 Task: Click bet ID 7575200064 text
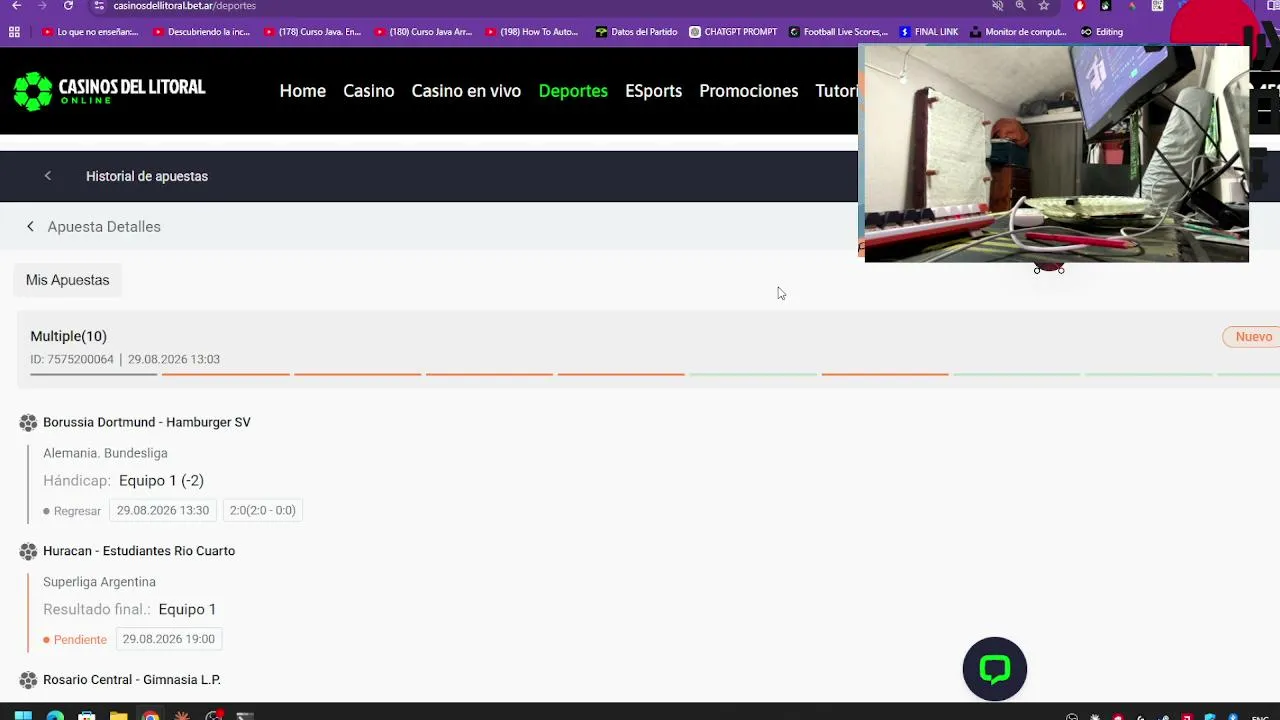pyautogui.click(x=72, y=359)
